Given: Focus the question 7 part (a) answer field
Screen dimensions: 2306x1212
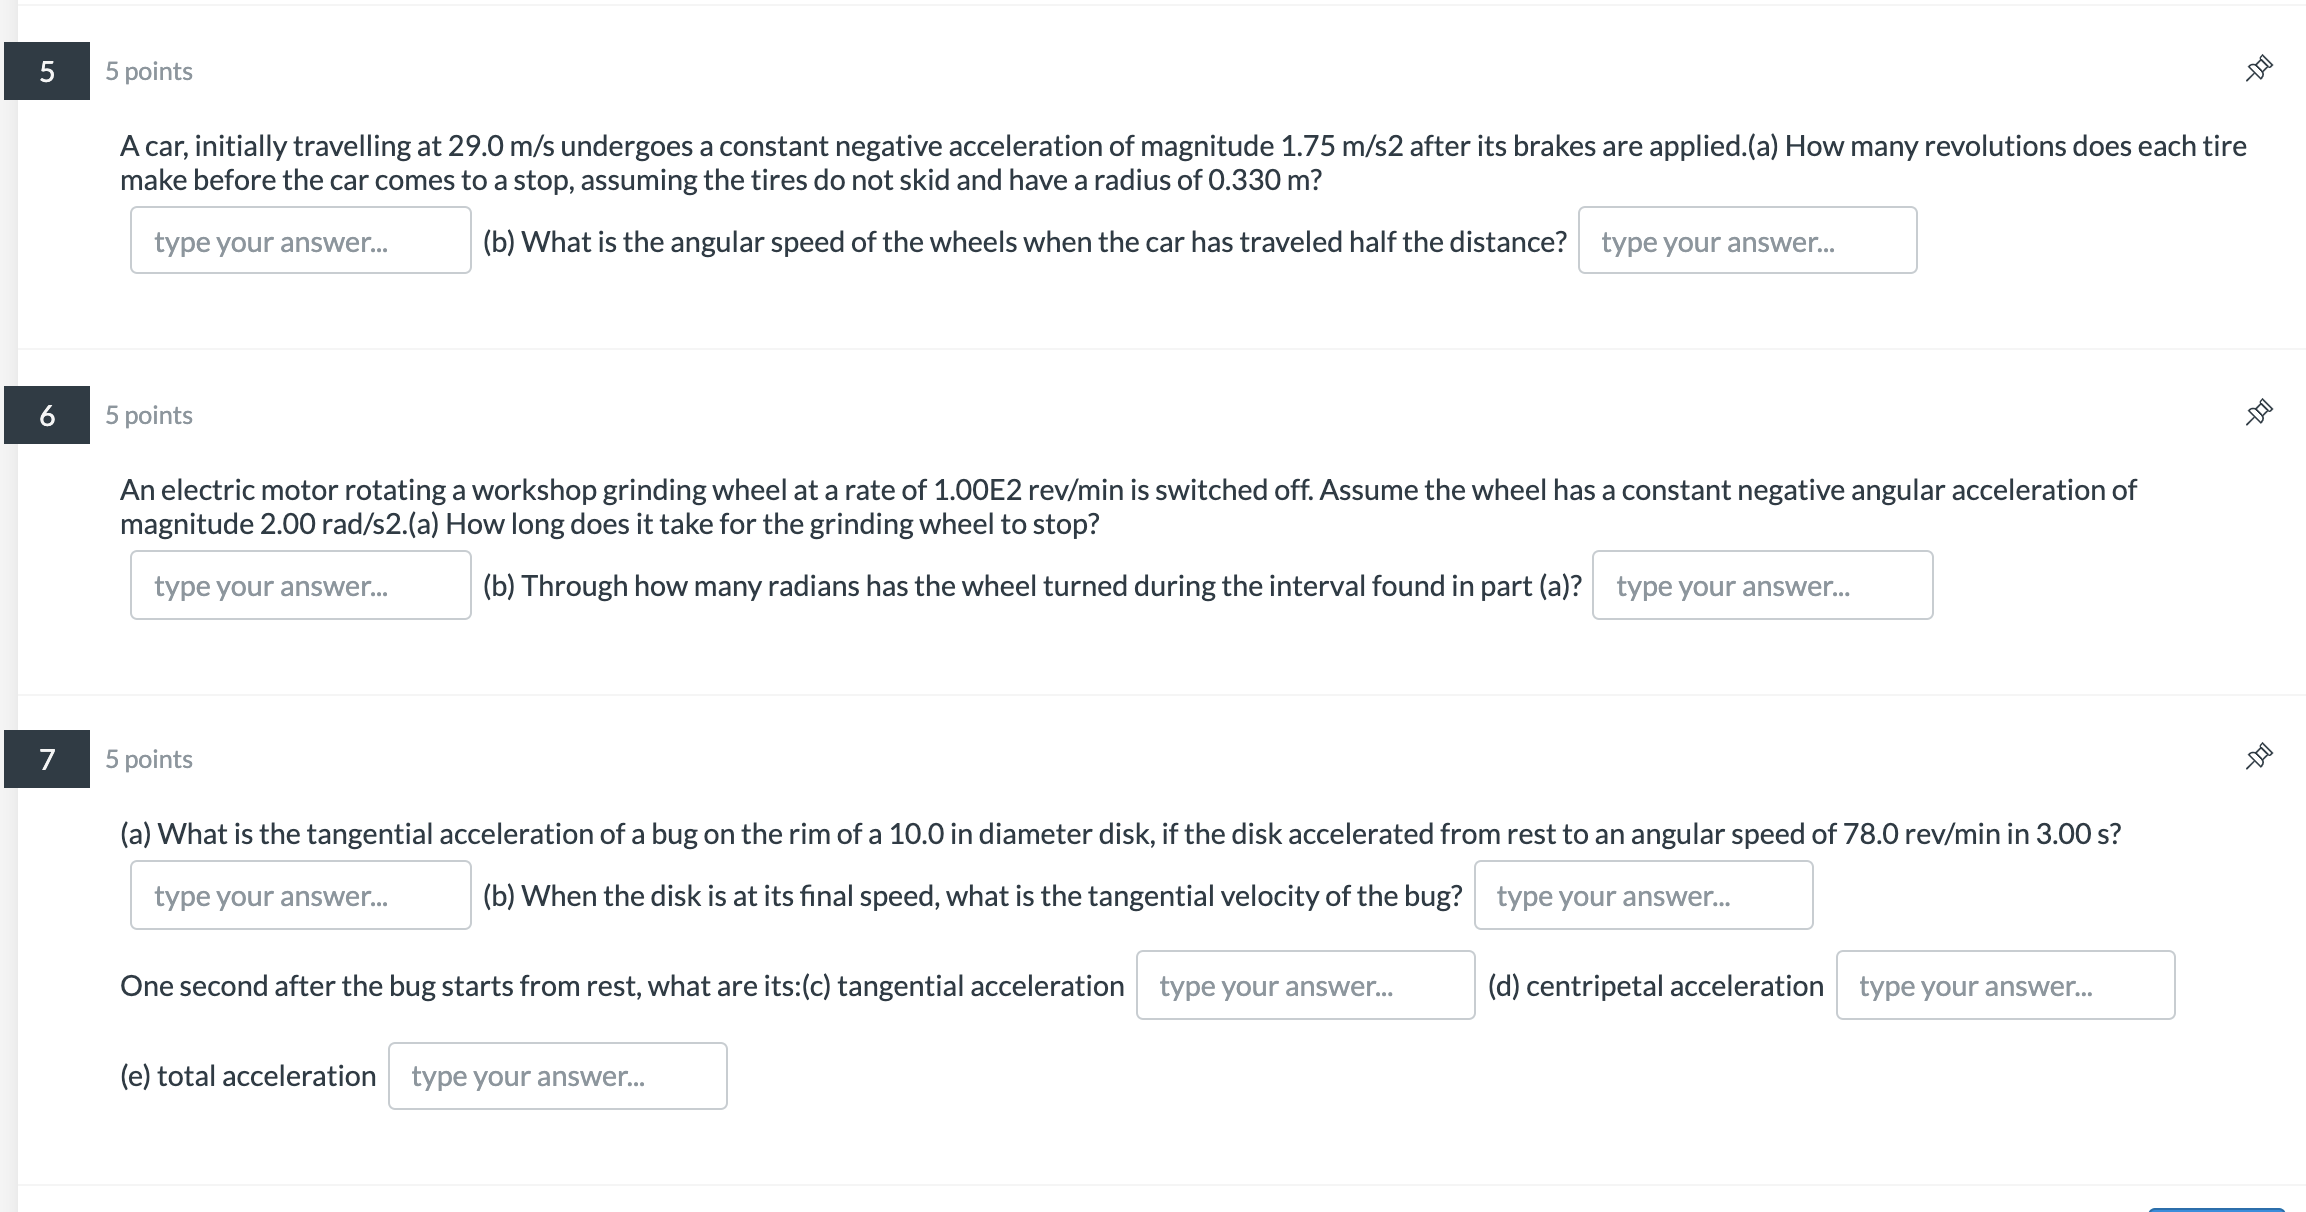Looking at the screenshot, I should (x=300, y=895).
